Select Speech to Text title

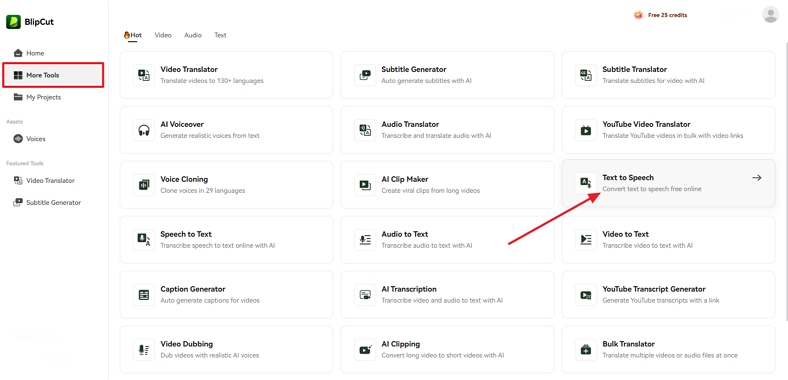(186, 234)
